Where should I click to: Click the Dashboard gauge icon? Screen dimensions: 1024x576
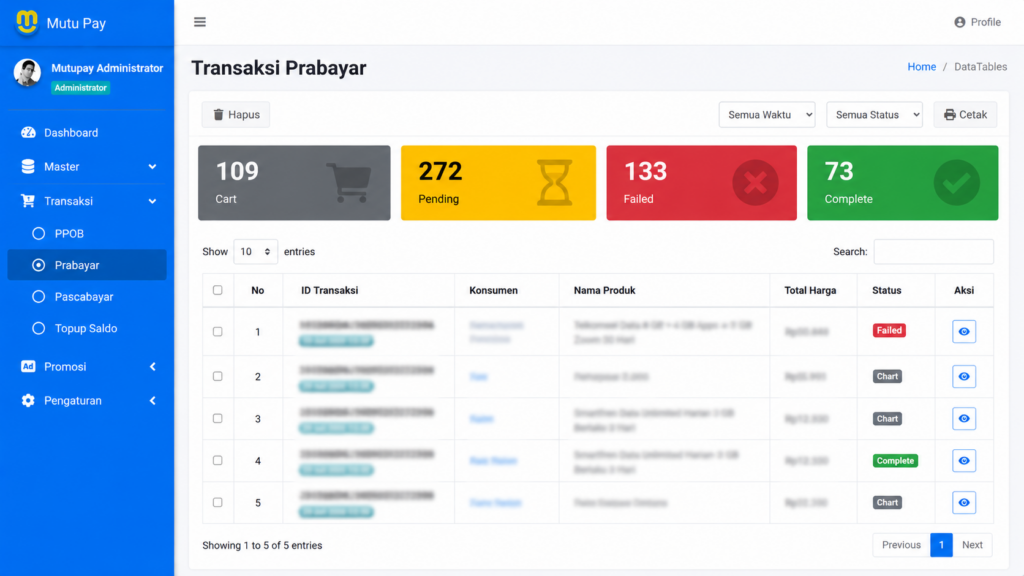point(28,133)
